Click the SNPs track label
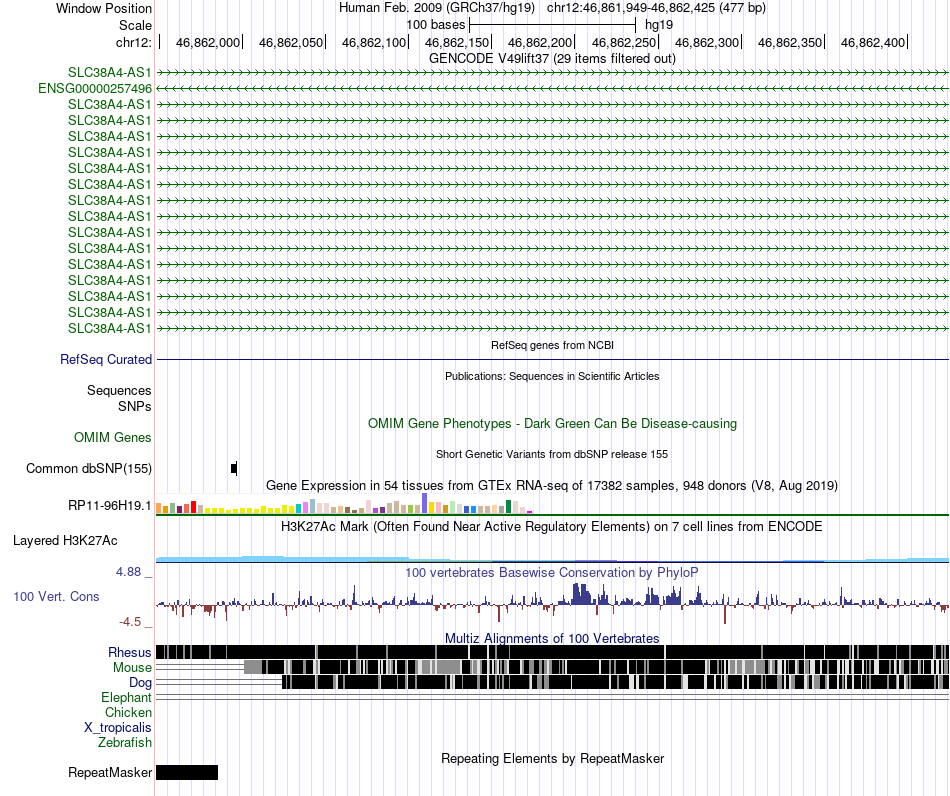The height and width of the screenshot is (796, 950). click(135, 406)
